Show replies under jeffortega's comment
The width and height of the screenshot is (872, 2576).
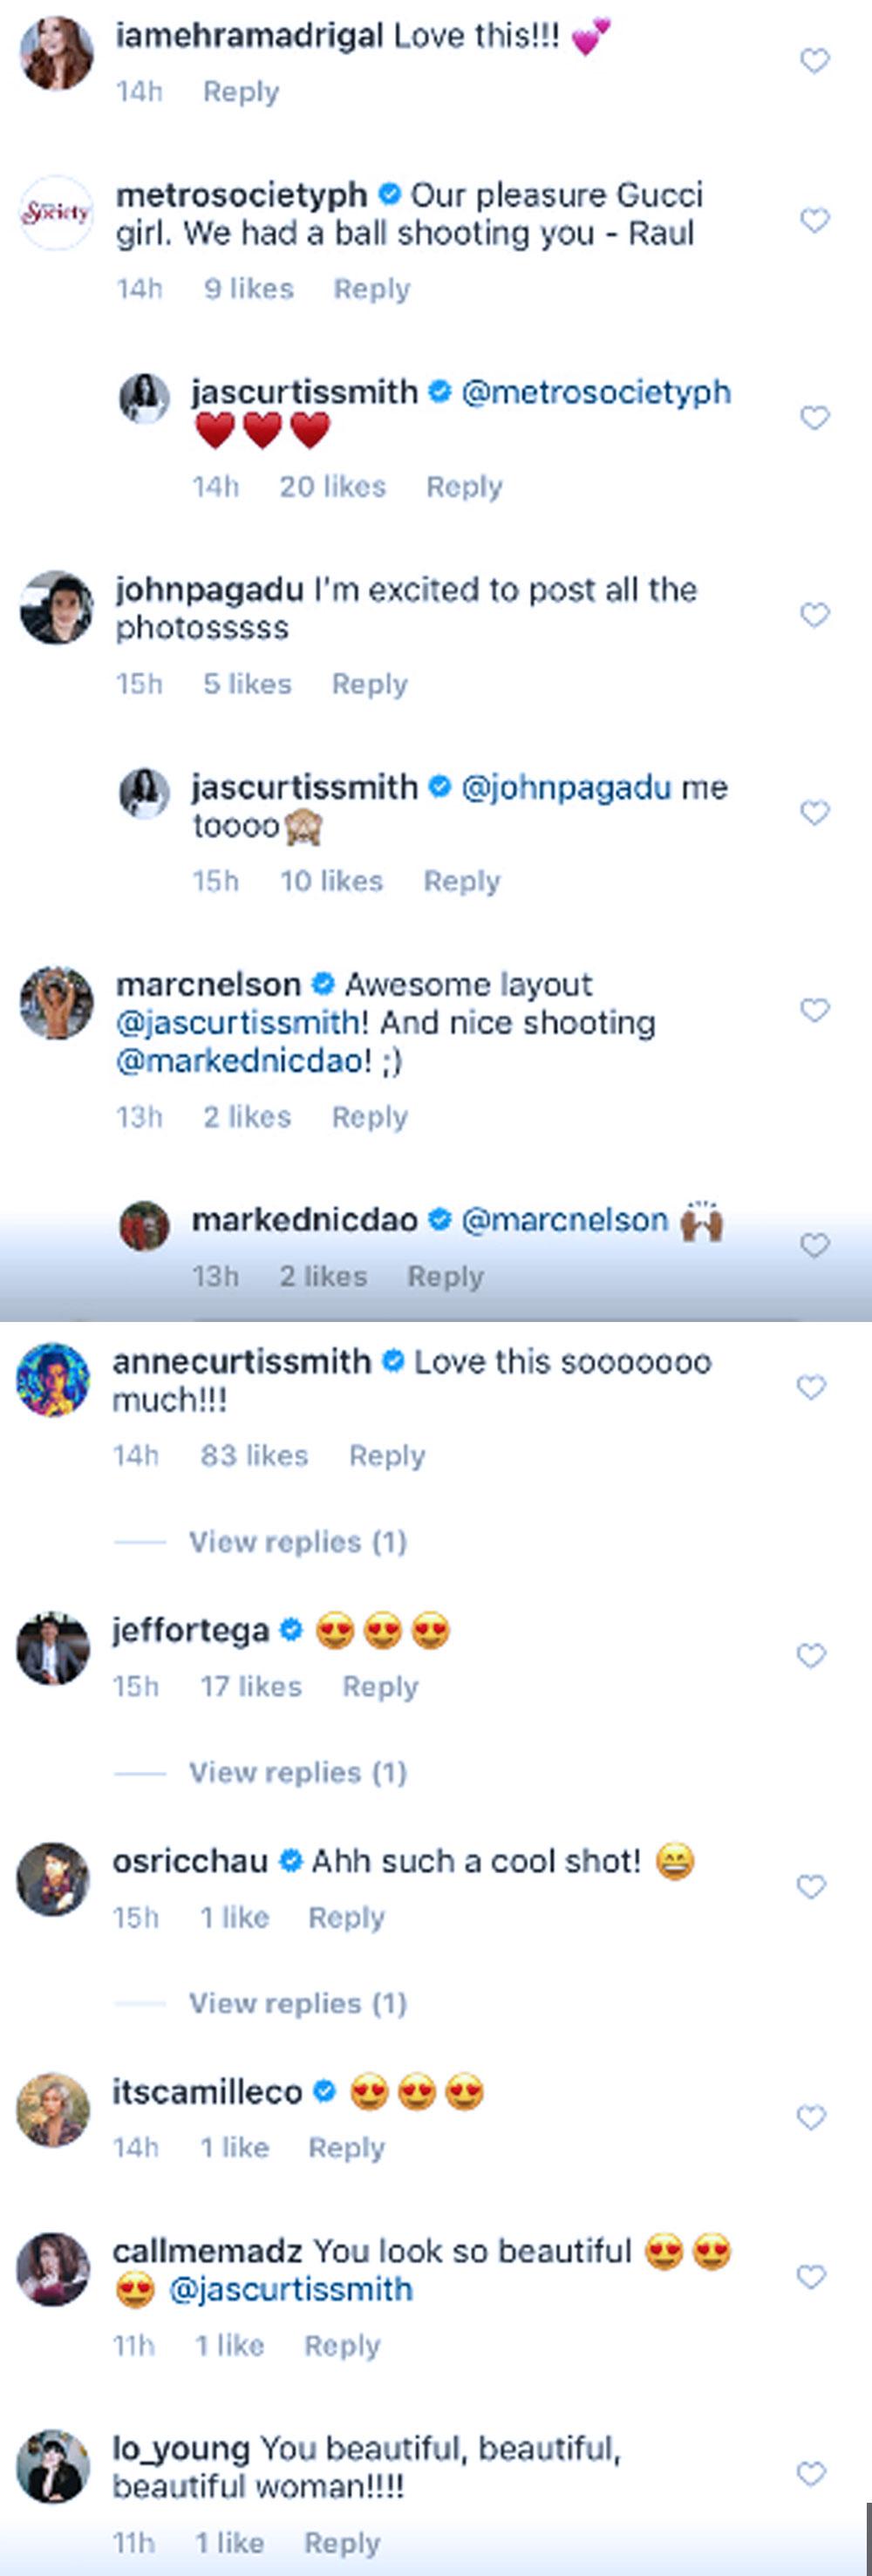[297, 1773]
